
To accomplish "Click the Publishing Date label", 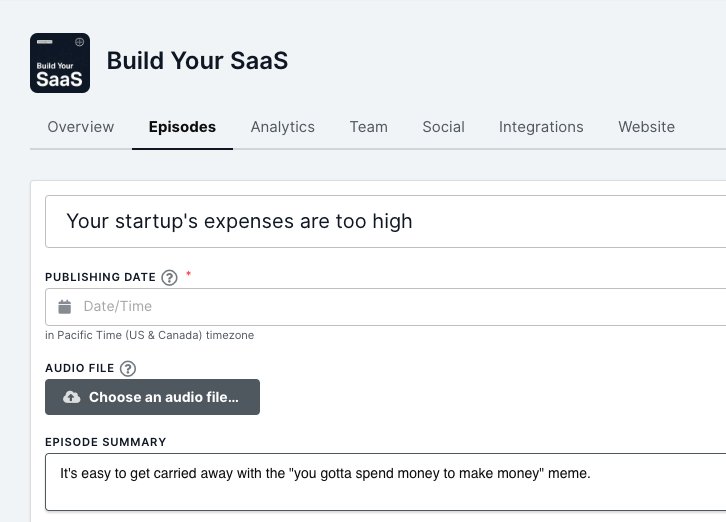I will coord(100,277).
